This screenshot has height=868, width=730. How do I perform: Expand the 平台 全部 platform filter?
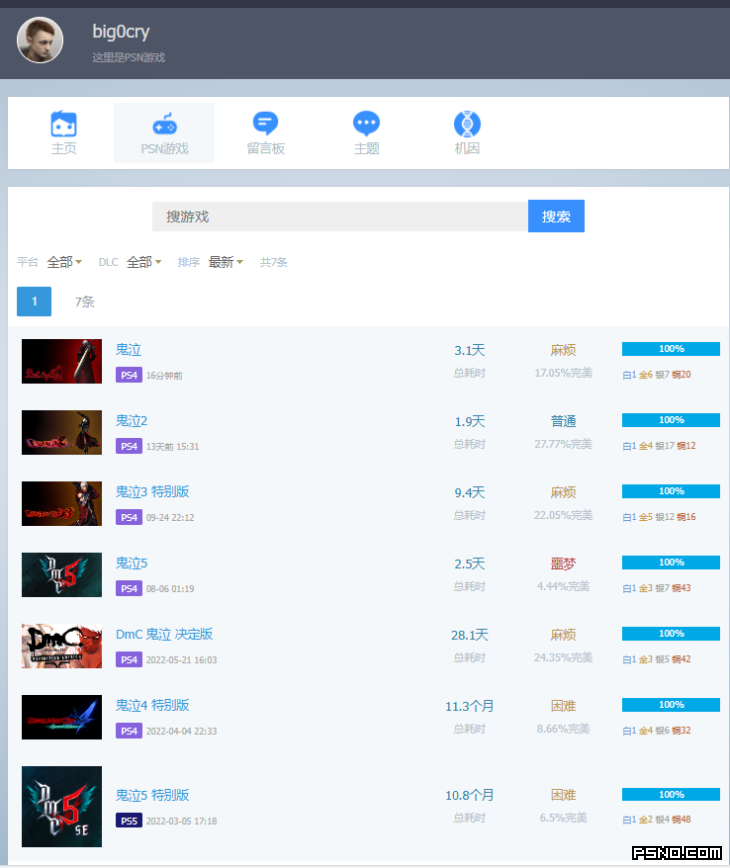tap(64, 262)
